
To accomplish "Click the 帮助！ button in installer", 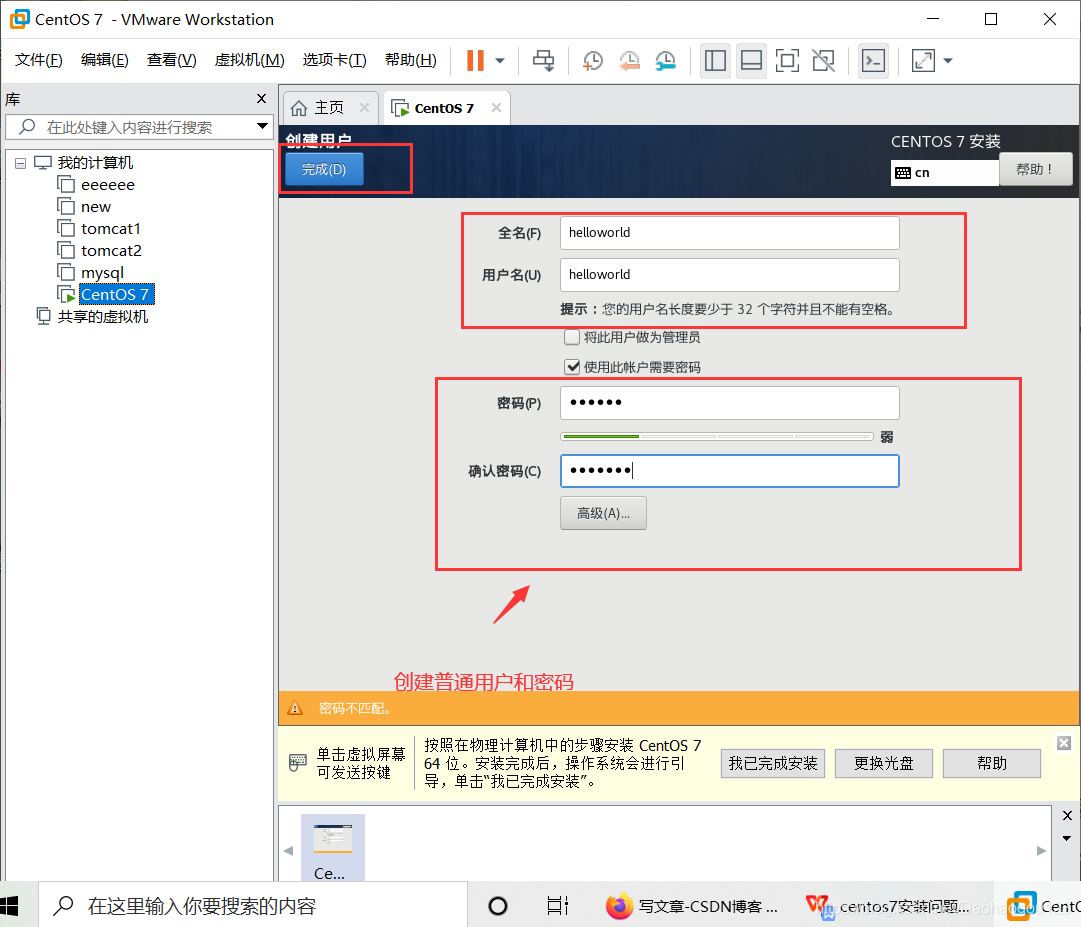I will 1035,170.
